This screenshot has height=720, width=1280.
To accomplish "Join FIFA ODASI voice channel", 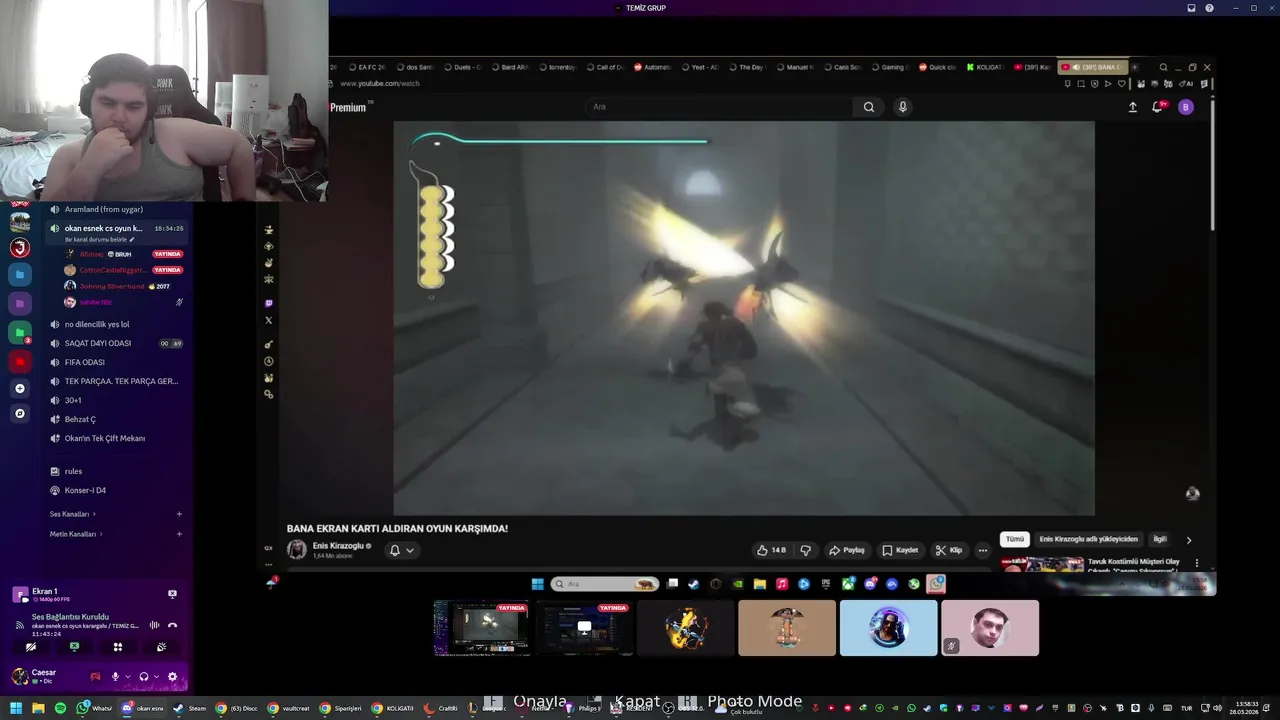I will (x=117, y=362).
